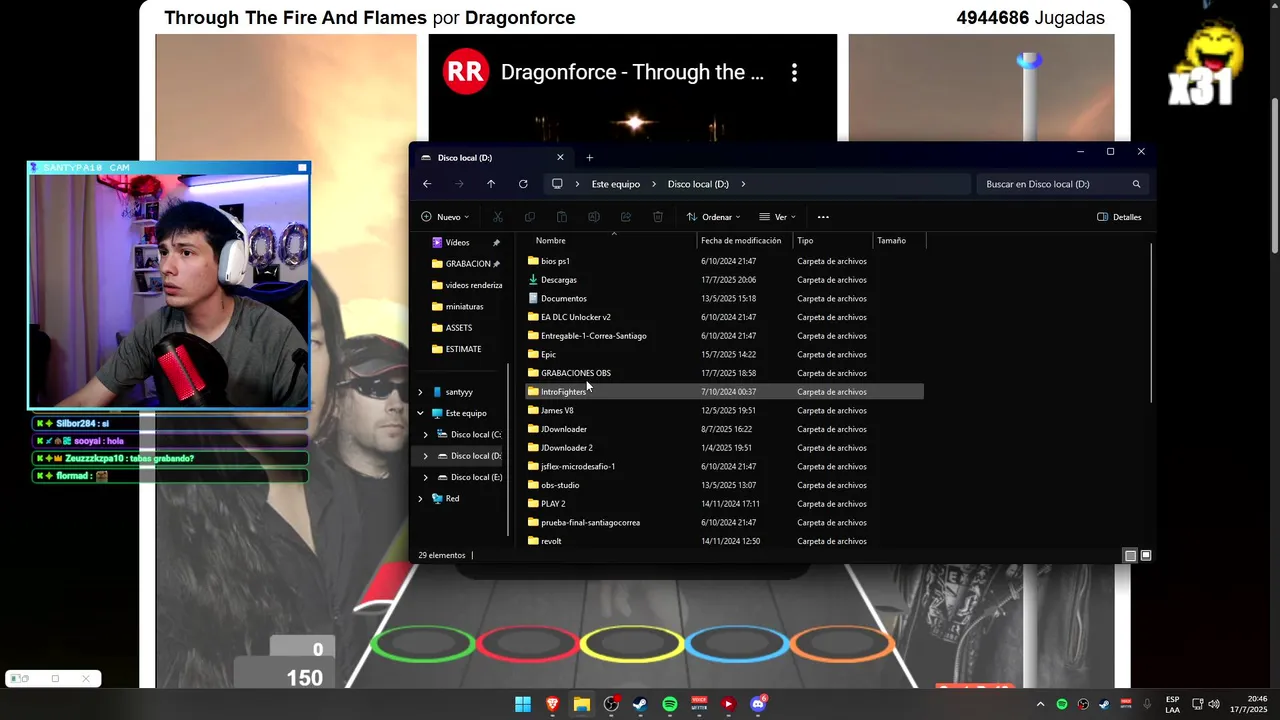Select miniaturas folder in the sidebar
This screenshot has height=720, width=1280.
[x=457, y=307]
